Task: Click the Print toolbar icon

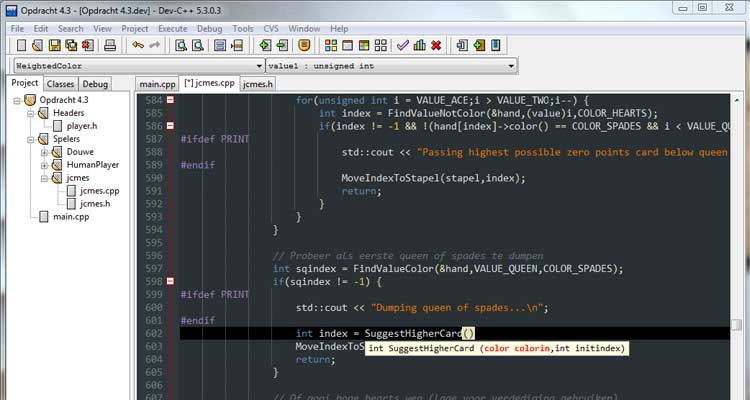Action: click(x=110, y=45)
